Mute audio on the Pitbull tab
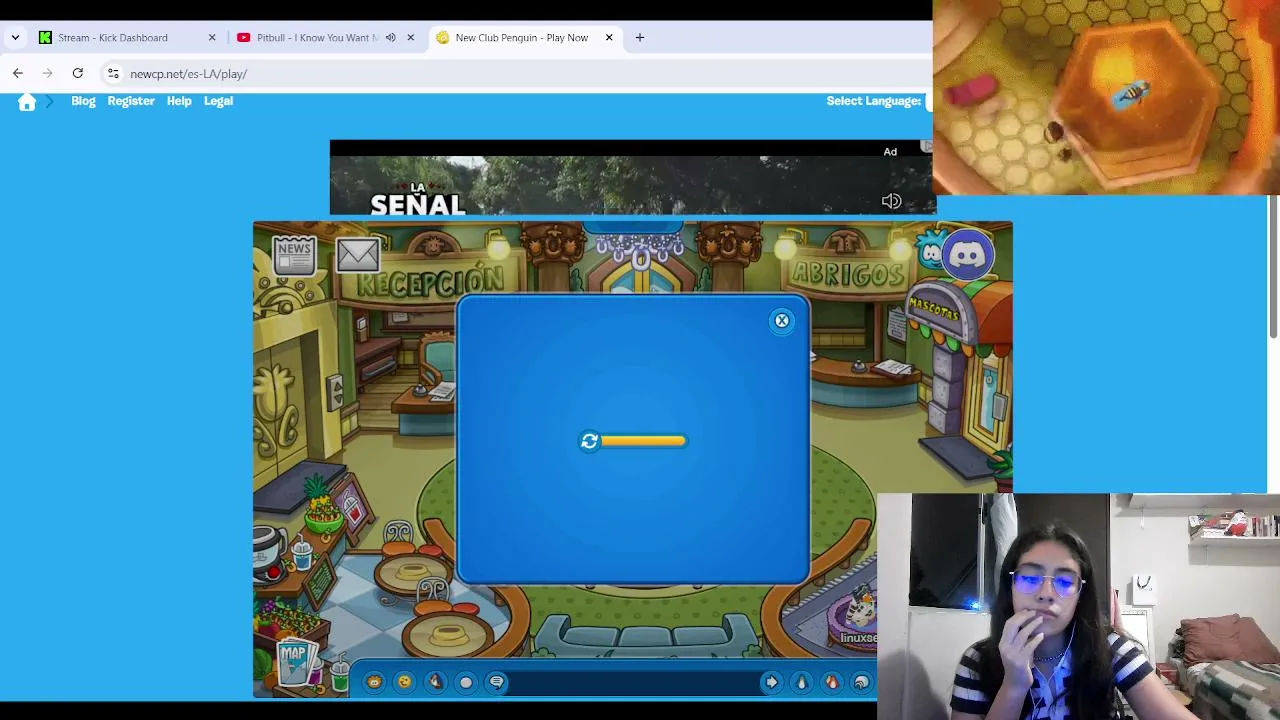The image size is (1280, 720). (x=390, y=38)
